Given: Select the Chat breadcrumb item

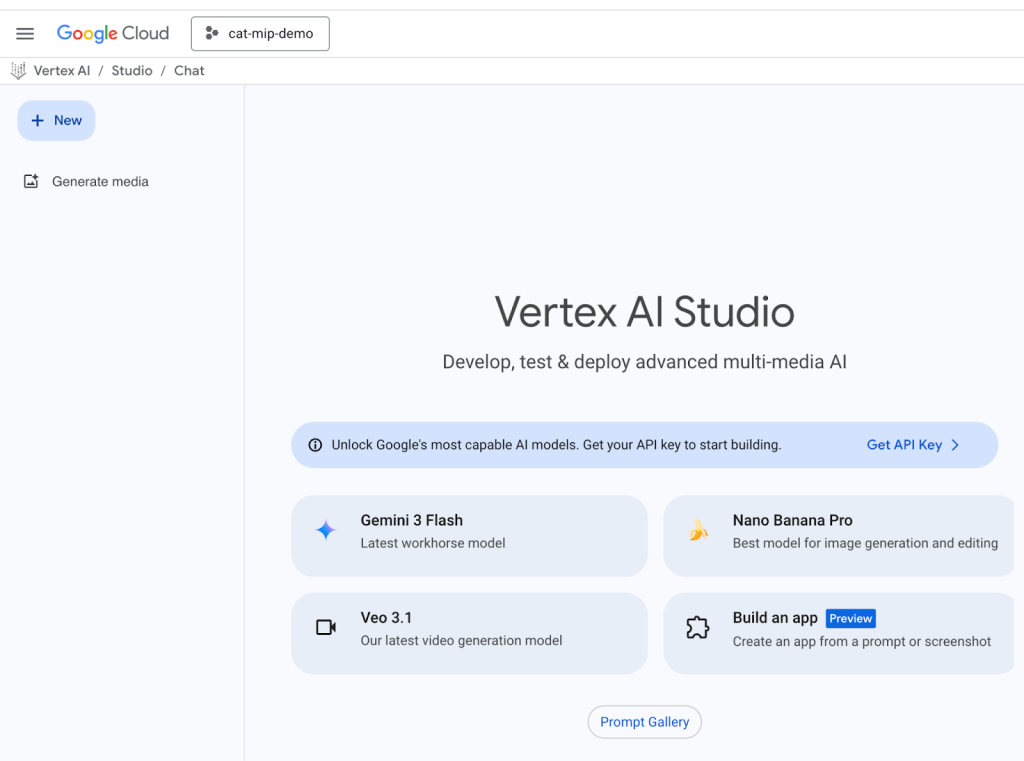Looking at the screenshot, I should pos(189,71).
